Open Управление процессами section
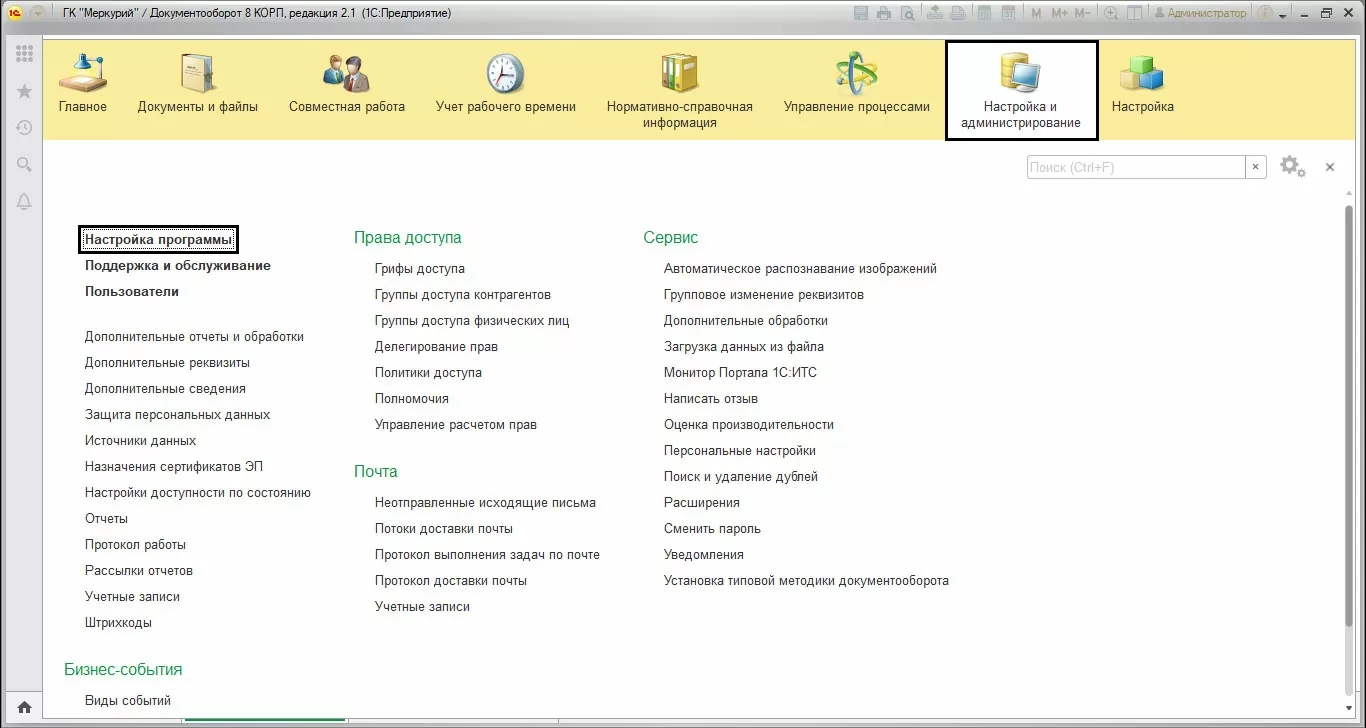 857,83
